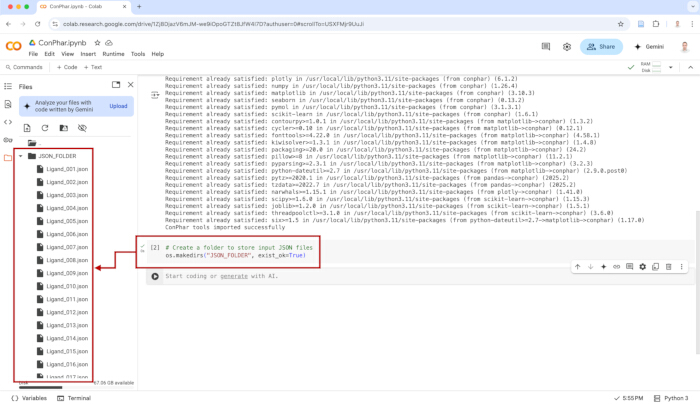Upload a file to session storage
Screen dimensions: 700x404
pyautogui.click(x=27, y=128)
